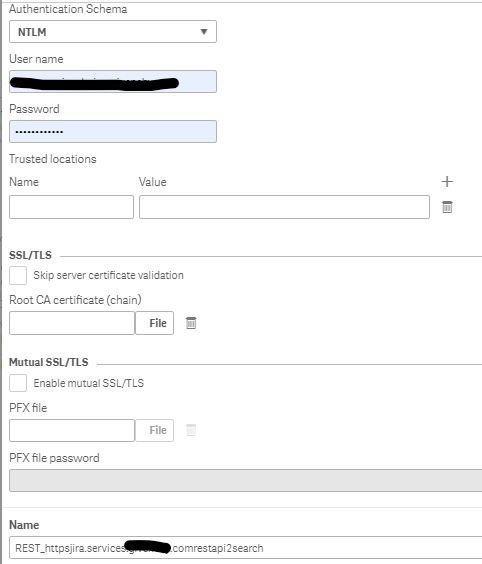Click the Trusted locations Value field
Viewport: 482px width, 564px height.
point(284,207)
